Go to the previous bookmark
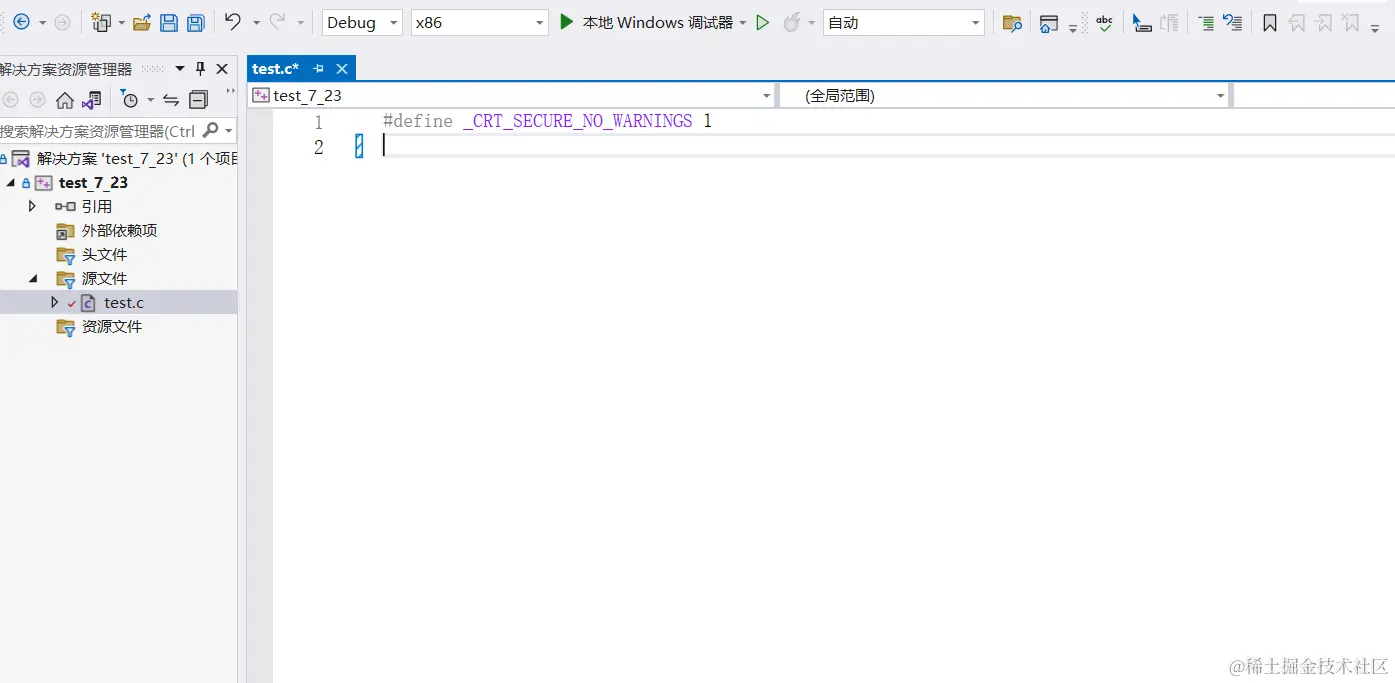This screenshot has width=1395, height=683. click(1297, 22)
